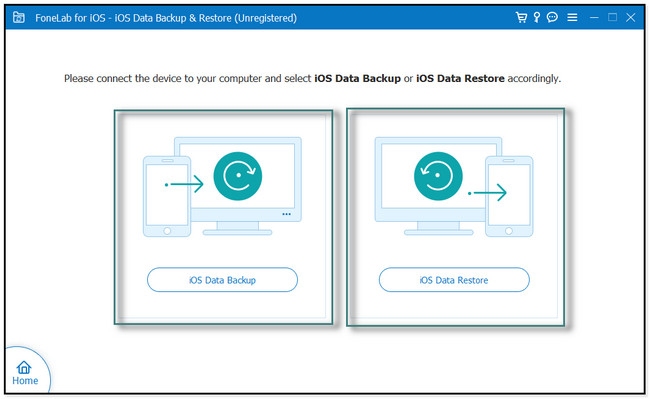The image size is (650, 399).
Task: Click the instruction text about connecting device
Action: pyautogui.click(x=312, y=78)
